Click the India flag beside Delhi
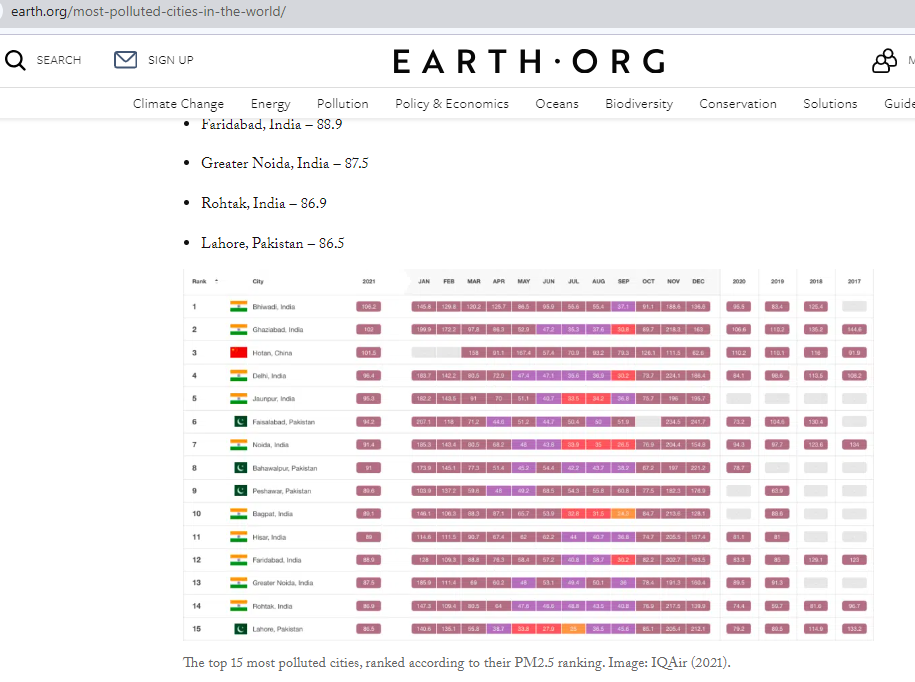 [x=239, y=376]
